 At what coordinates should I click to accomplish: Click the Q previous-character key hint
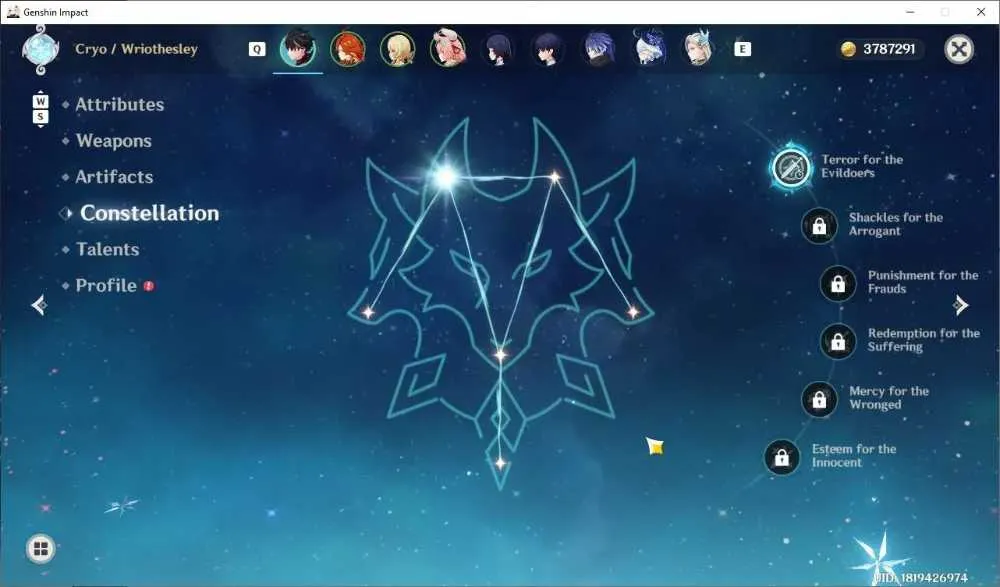pyautogui.click(x=257, y=49)
